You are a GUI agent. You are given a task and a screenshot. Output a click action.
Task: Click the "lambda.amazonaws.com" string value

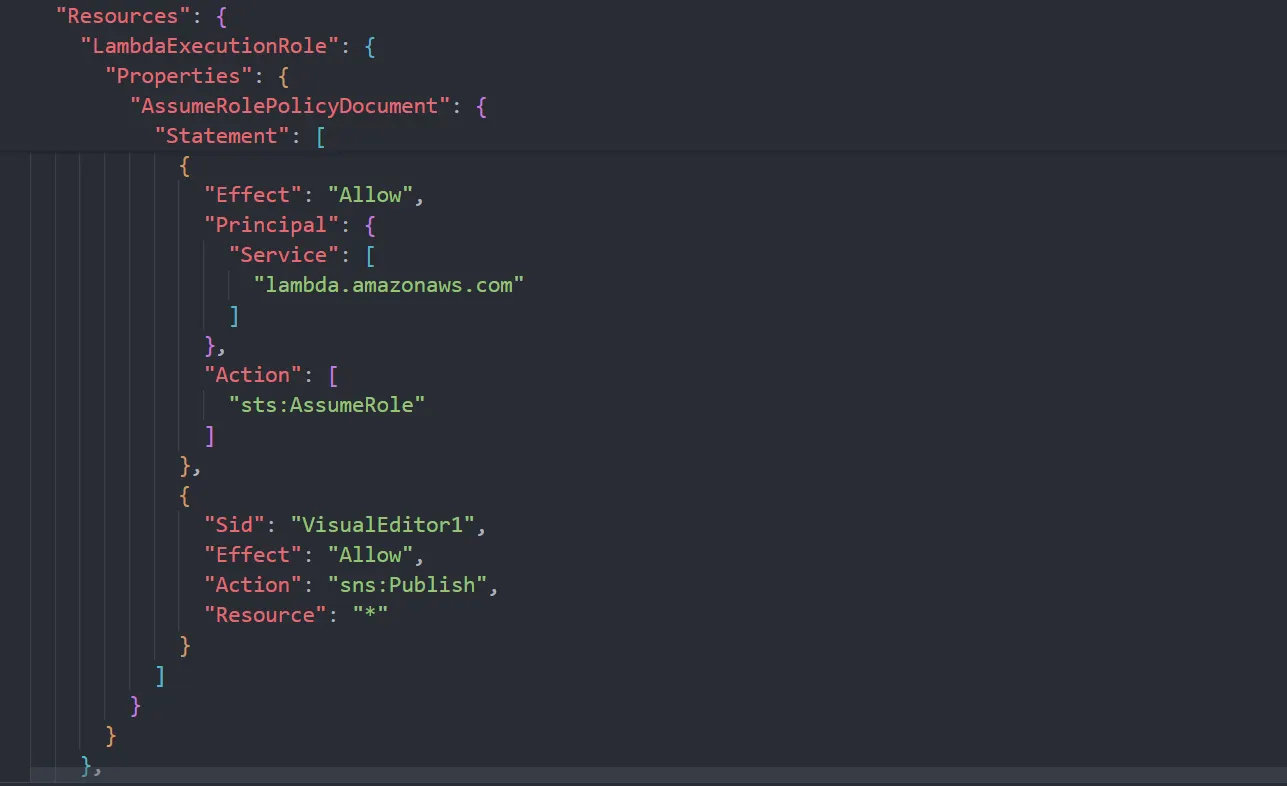tap(390, 284)
